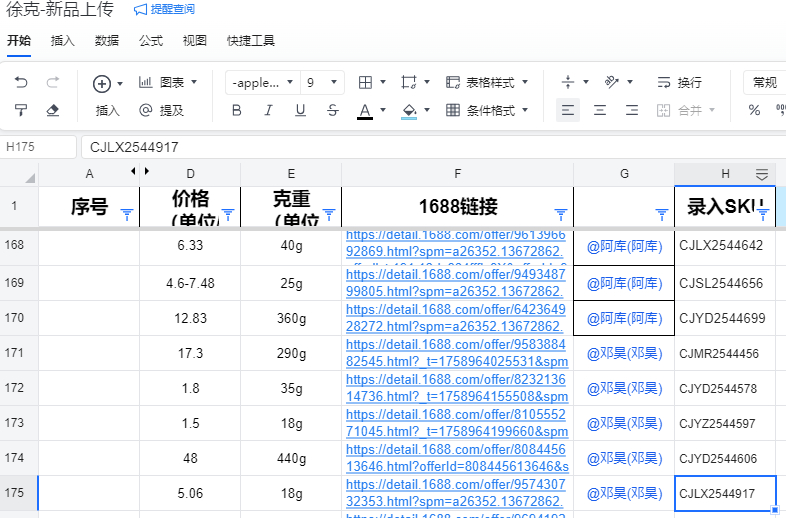Open the 快捷工具 tab
The height and width of the screenshot is (518, 786).
251,41
